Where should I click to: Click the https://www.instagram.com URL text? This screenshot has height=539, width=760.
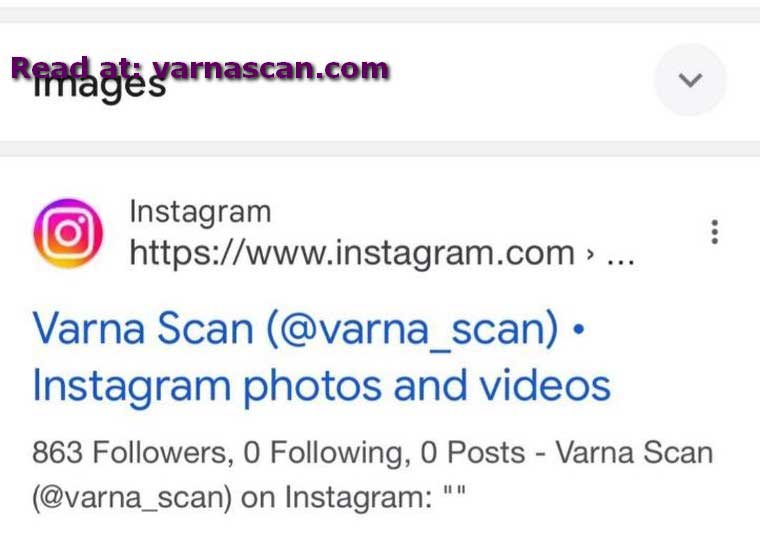pos(352,253)
